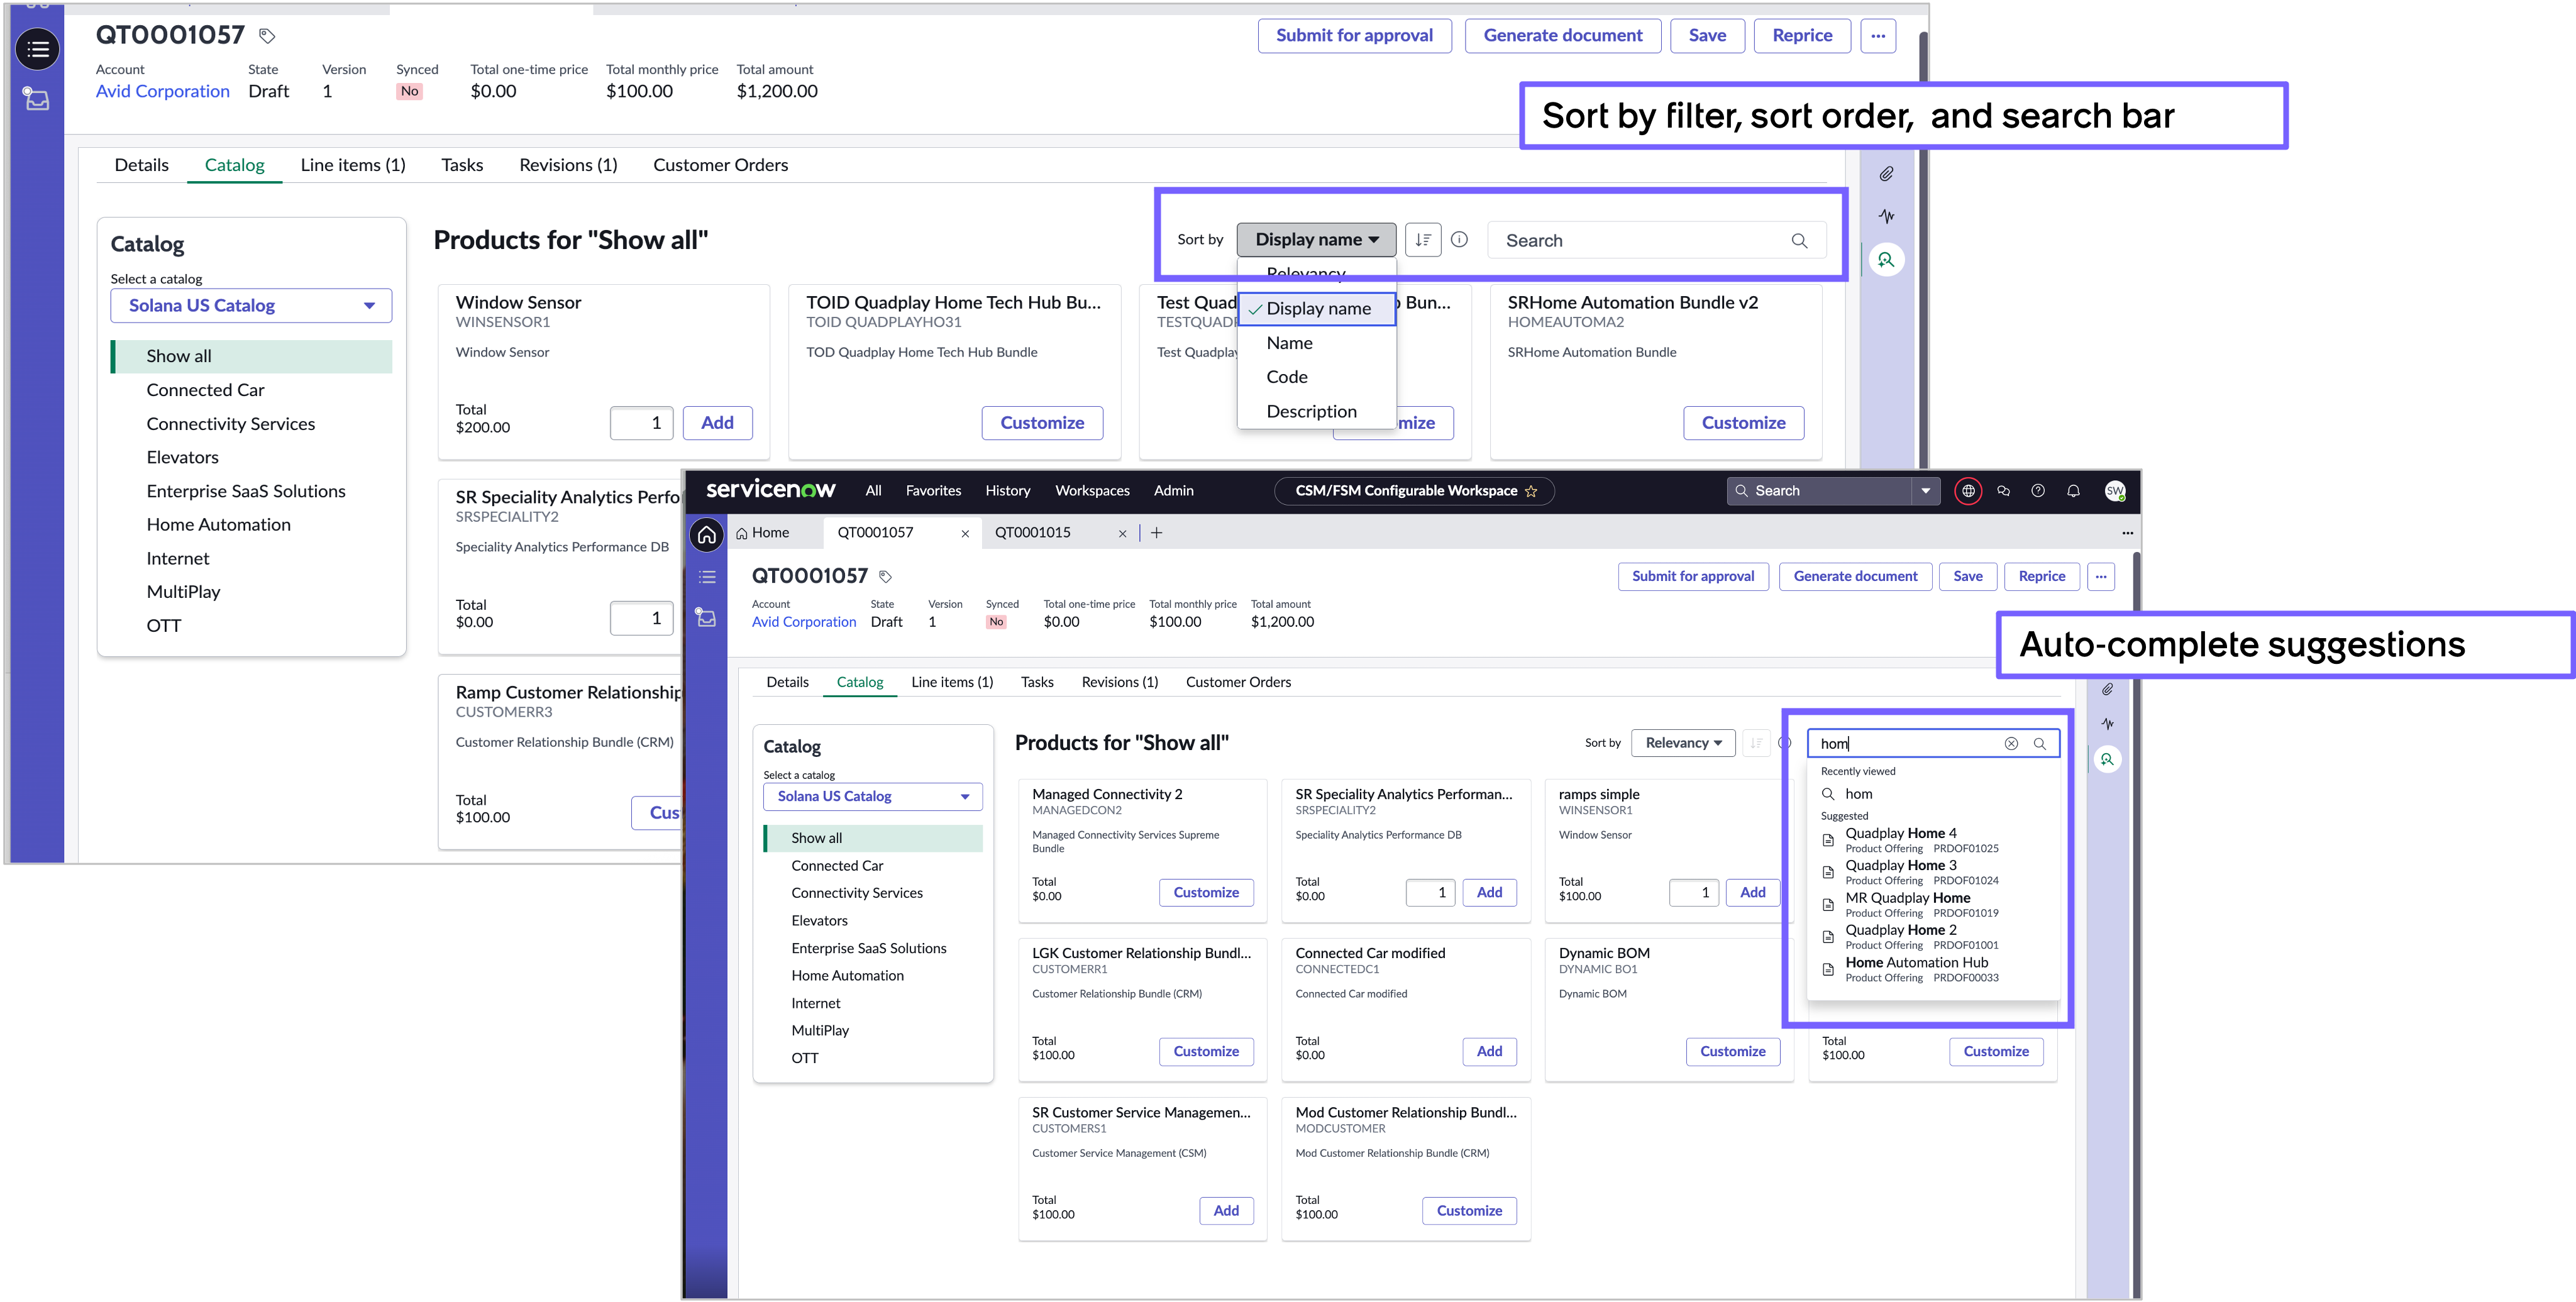Open new tab with plus icon
Viewport: 2576px width, 1302px height.
[x=1157, y=533]
